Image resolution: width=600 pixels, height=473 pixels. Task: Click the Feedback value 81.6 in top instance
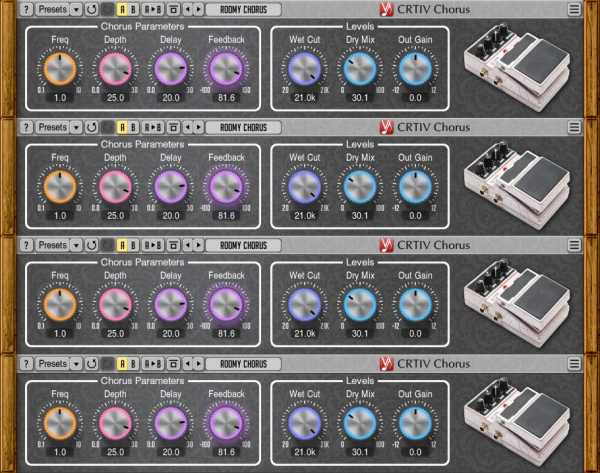click(x=226, y=98)
